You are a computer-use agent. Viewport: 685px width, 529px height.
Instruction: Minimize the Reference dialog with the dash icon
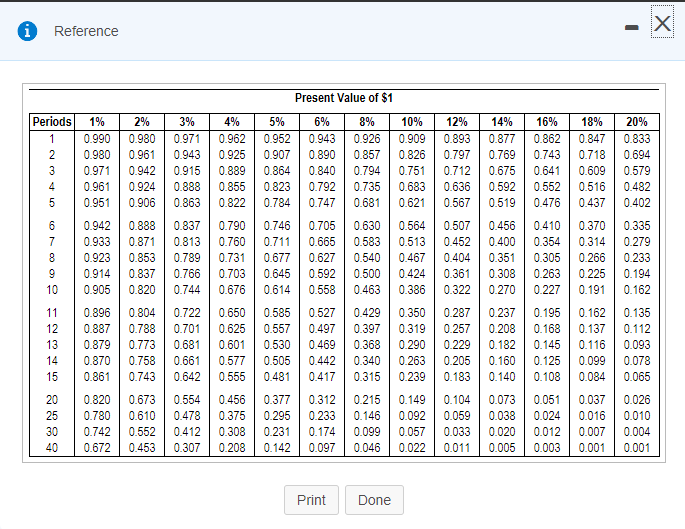[x=631, y=28]
